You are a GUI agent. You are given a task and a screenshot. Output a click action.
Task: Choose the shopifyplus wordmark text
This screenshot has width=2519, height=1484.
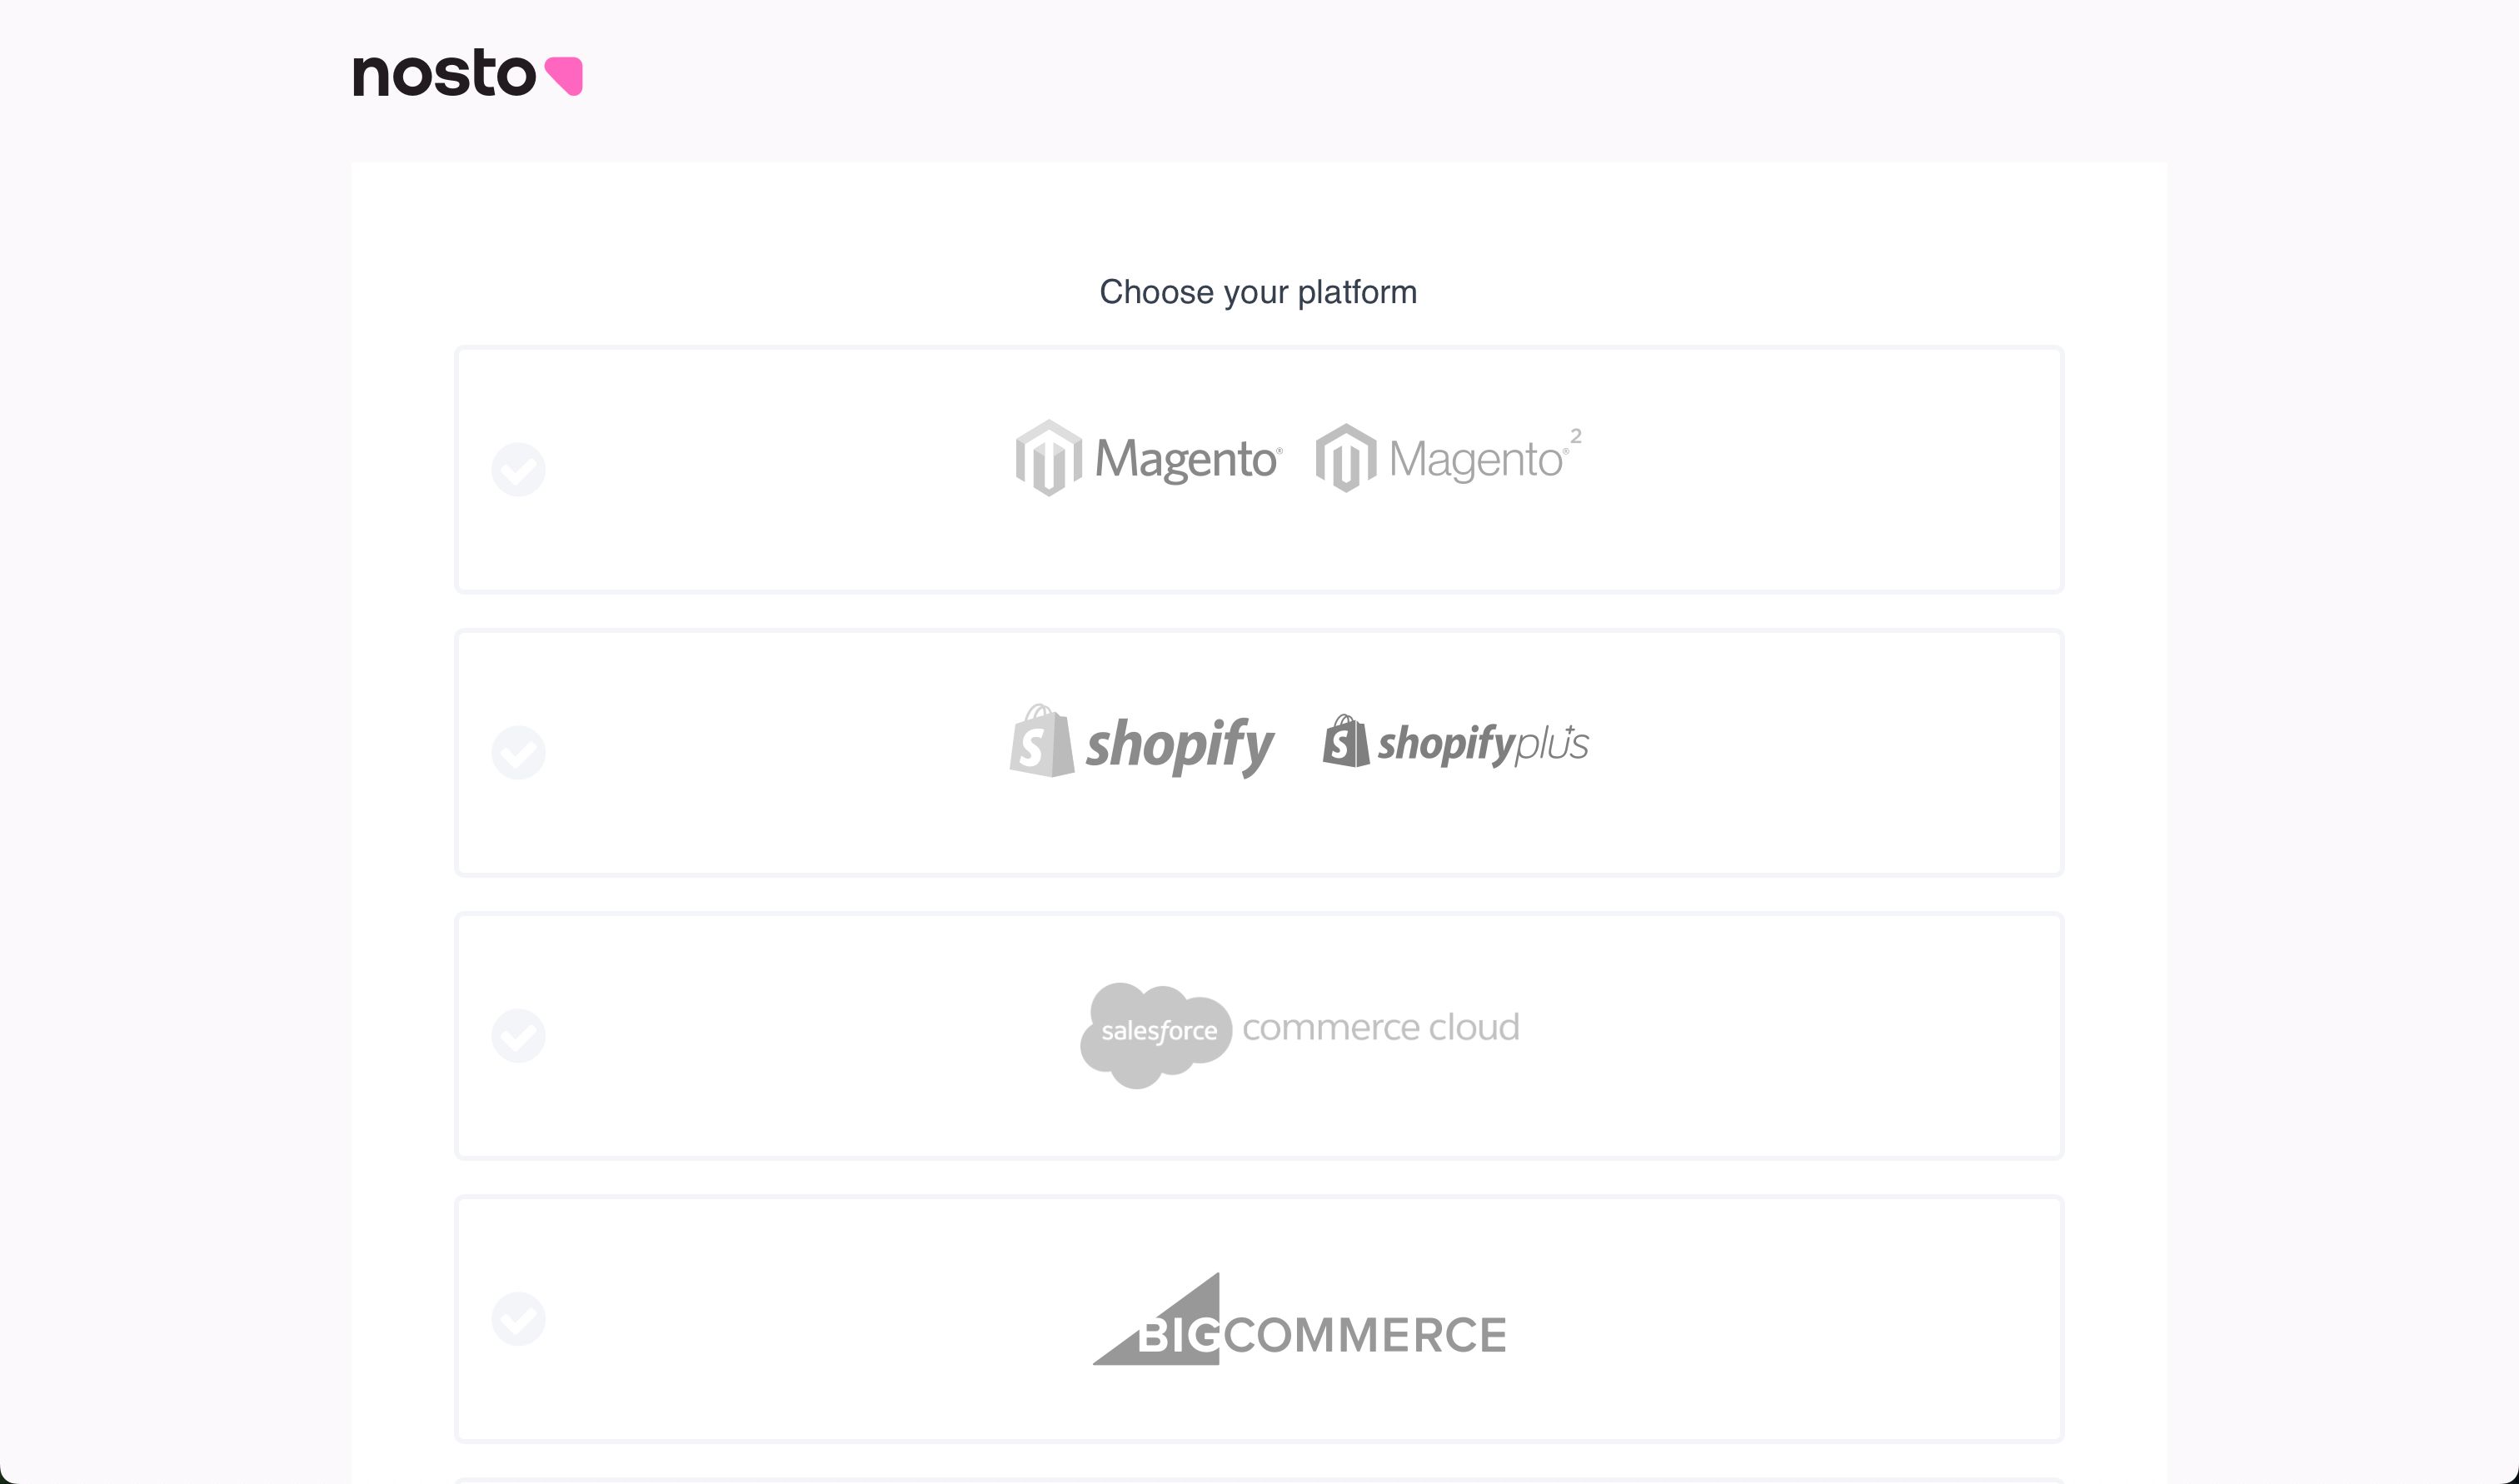pos(1483,744)
